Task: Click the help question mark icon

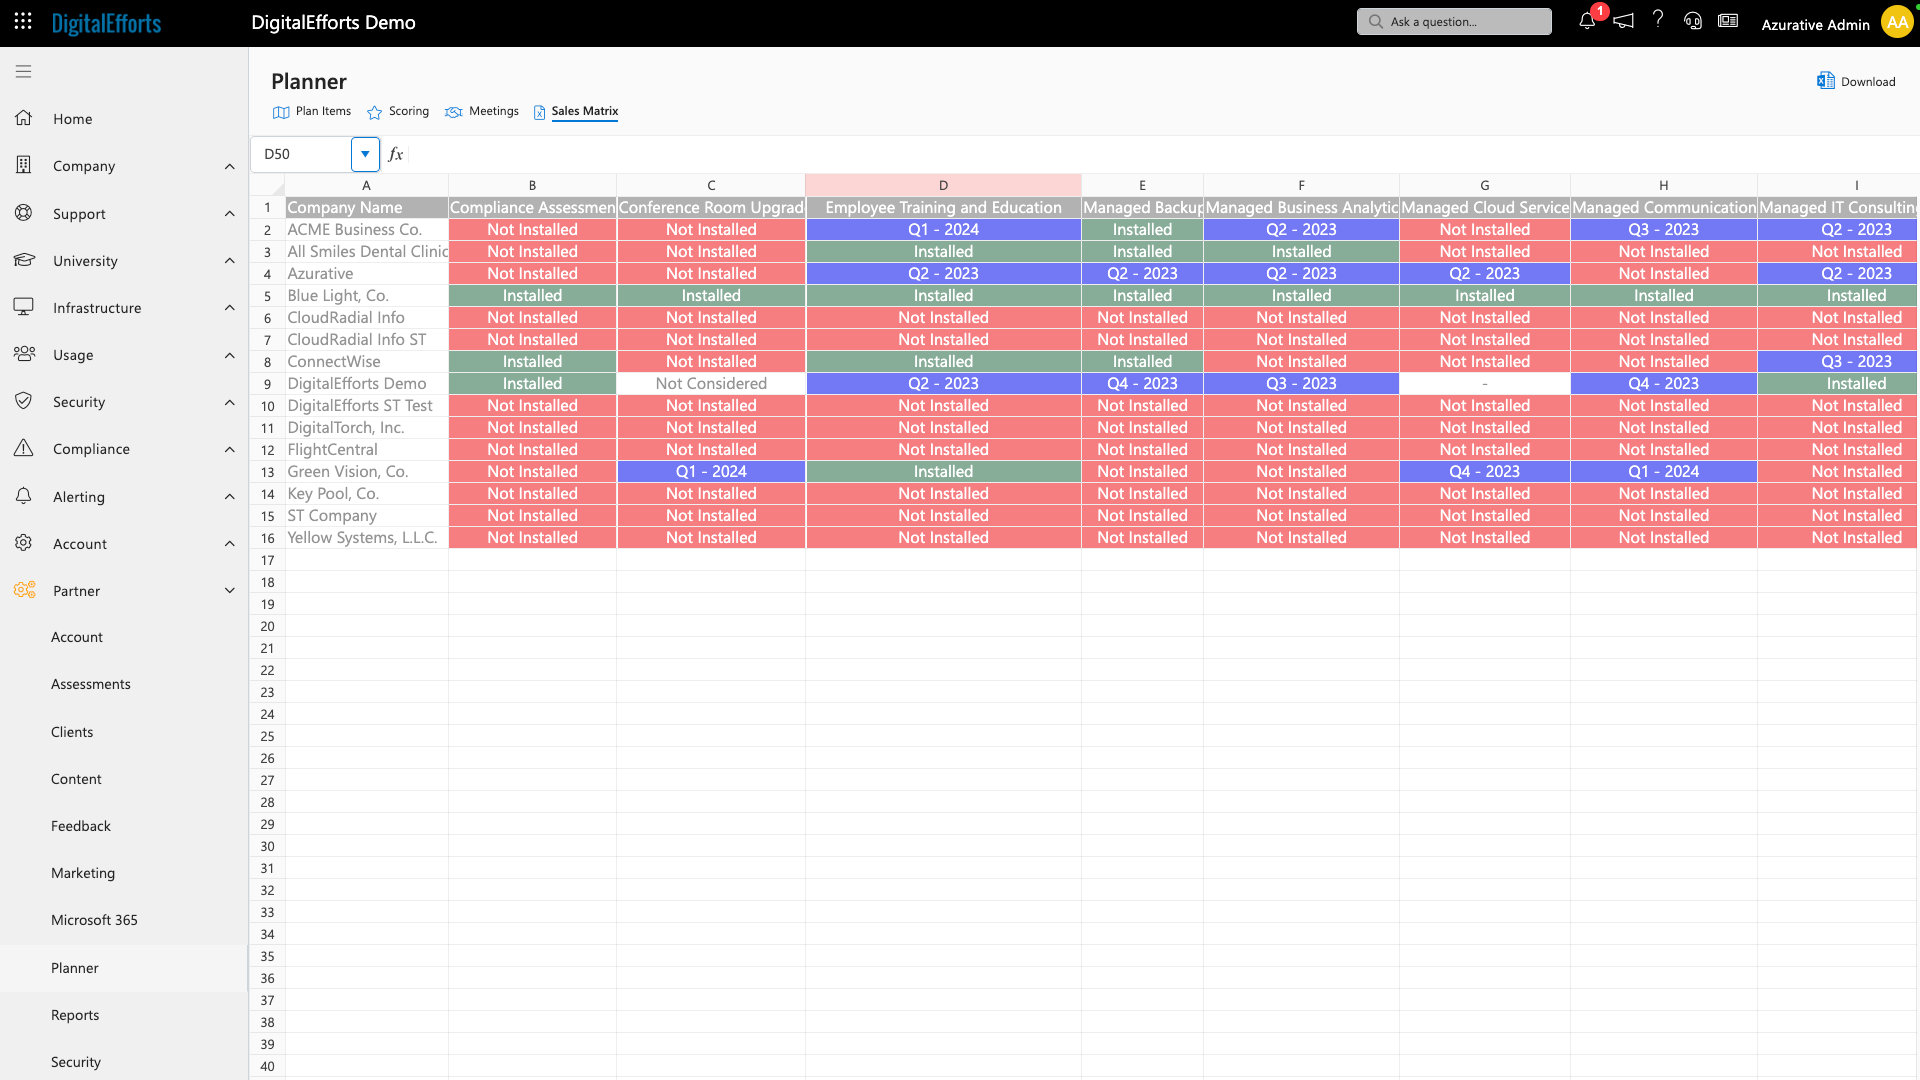Action: point(1658,20)
